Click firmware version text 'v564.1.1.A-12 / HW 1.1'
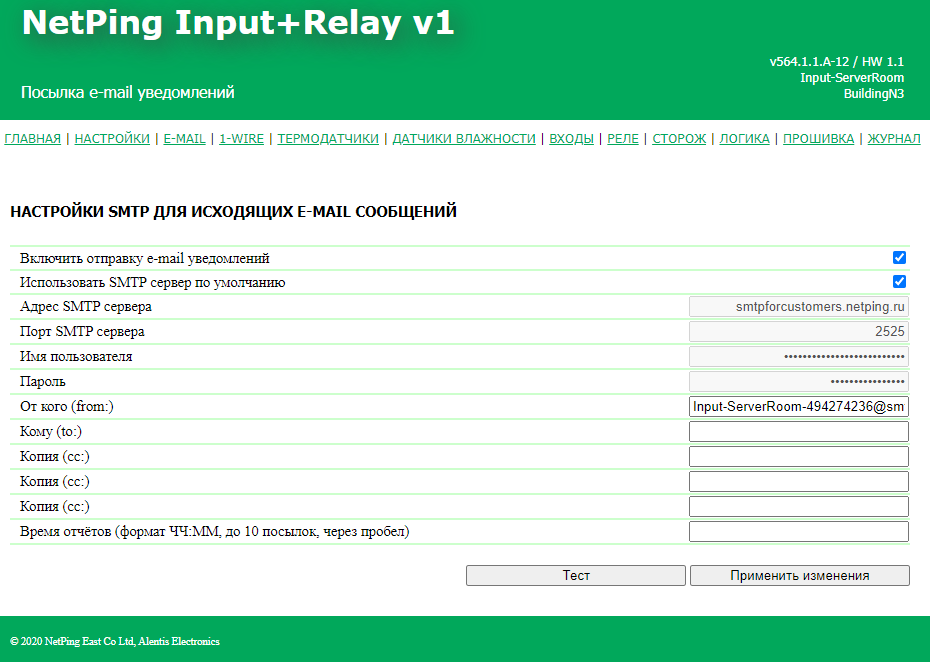Viewport: 930px width, 662px height. point(836,62)
